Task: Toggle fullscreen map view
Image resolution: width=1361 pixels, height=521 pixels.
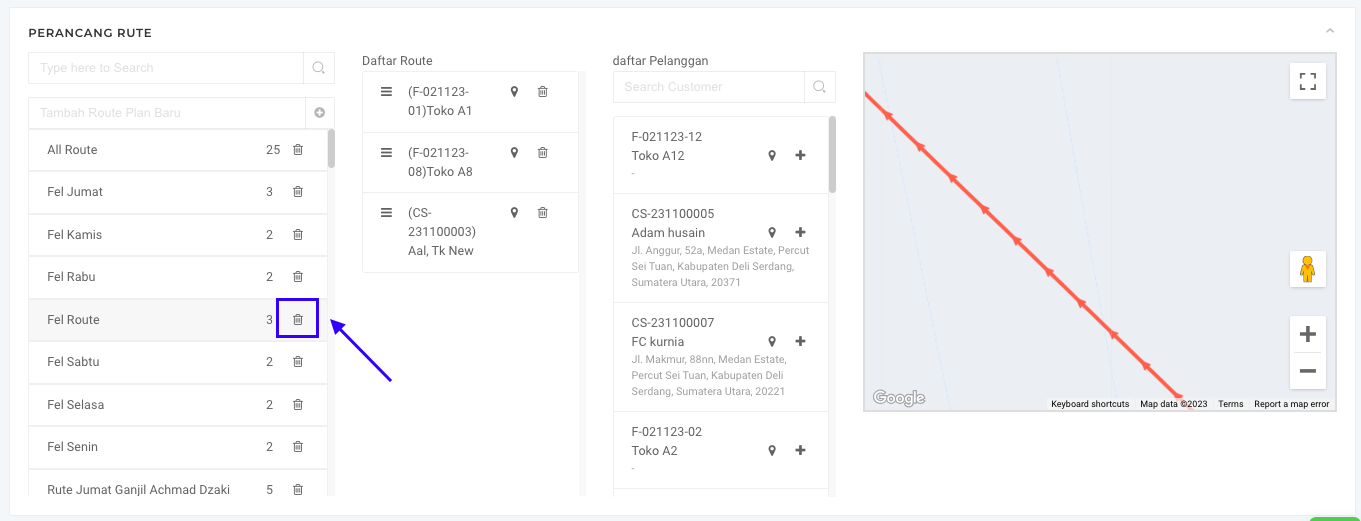Action: (1307, 81)
